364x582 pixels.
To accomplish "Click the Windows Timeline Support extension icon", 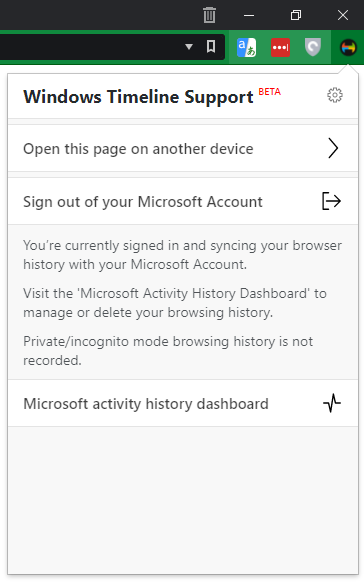I will (348, 48).
